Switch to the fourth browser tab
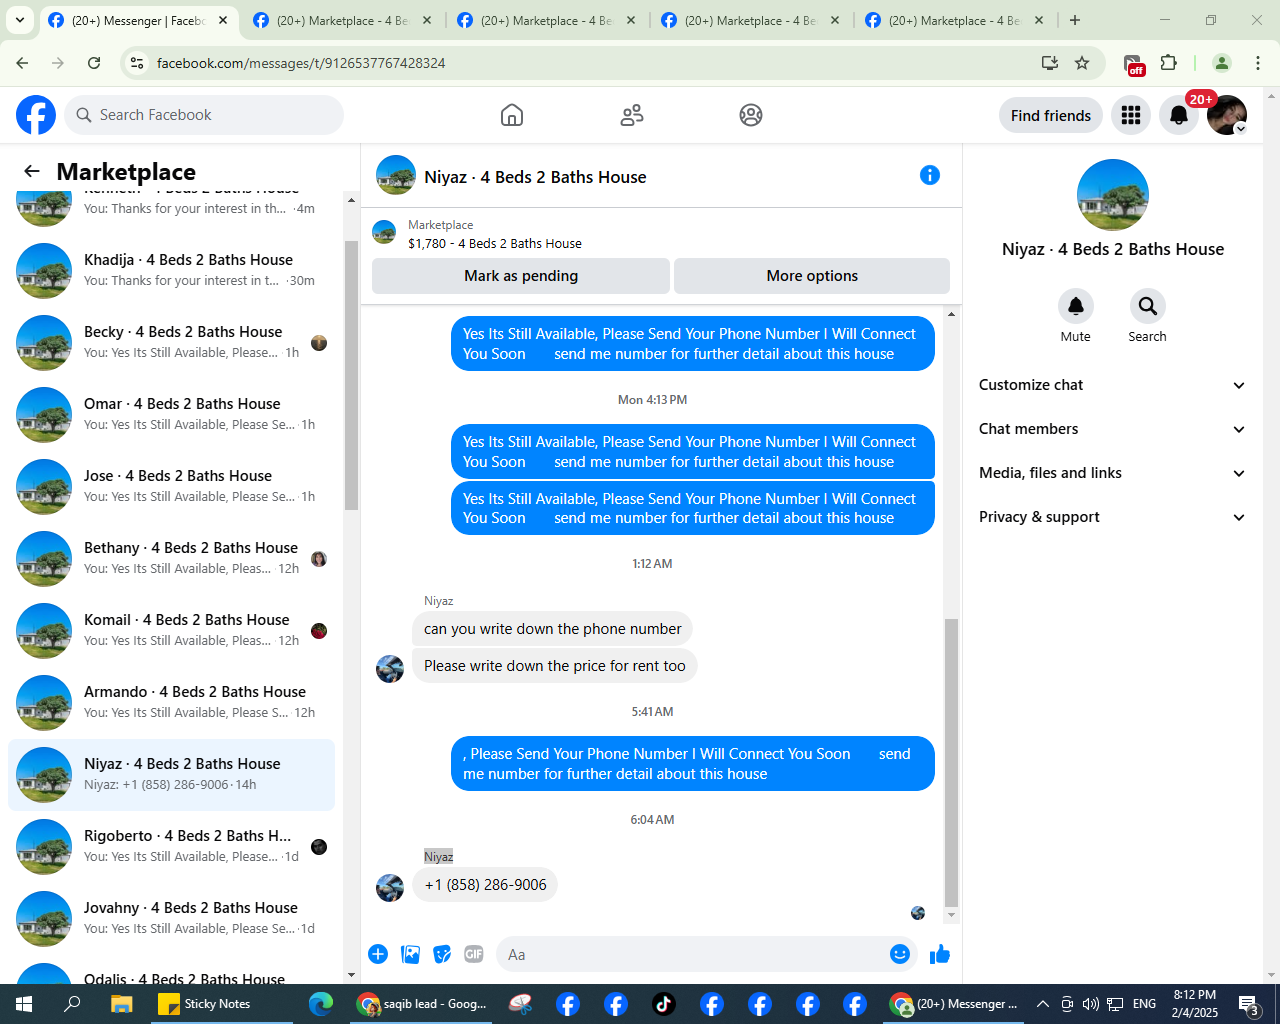Image resolution: width=1280 pixels, height=1024 pixels. coord(751,20)
